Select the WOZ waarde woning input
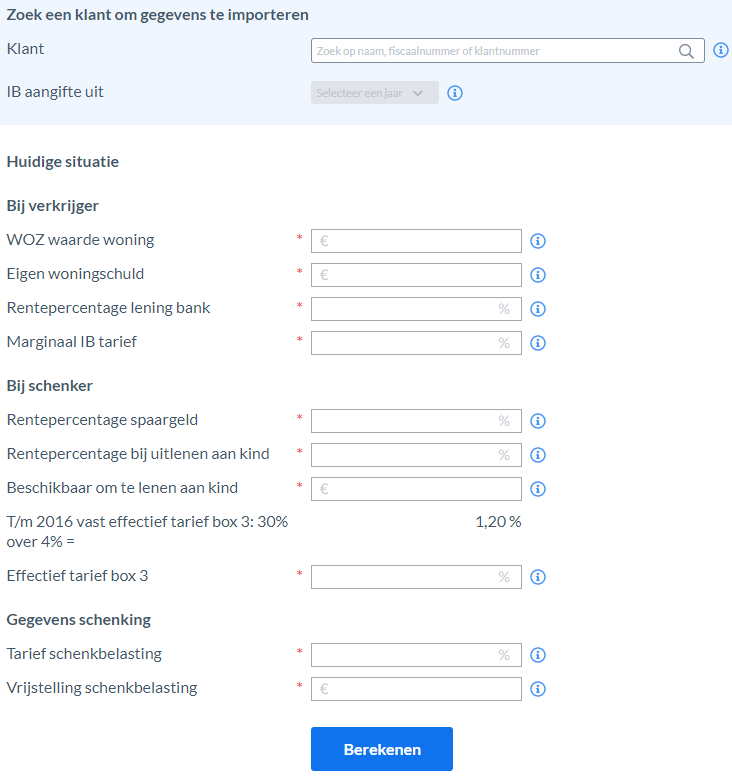The image size is (732, 779). pyautogui.click(x=416, y=241)
